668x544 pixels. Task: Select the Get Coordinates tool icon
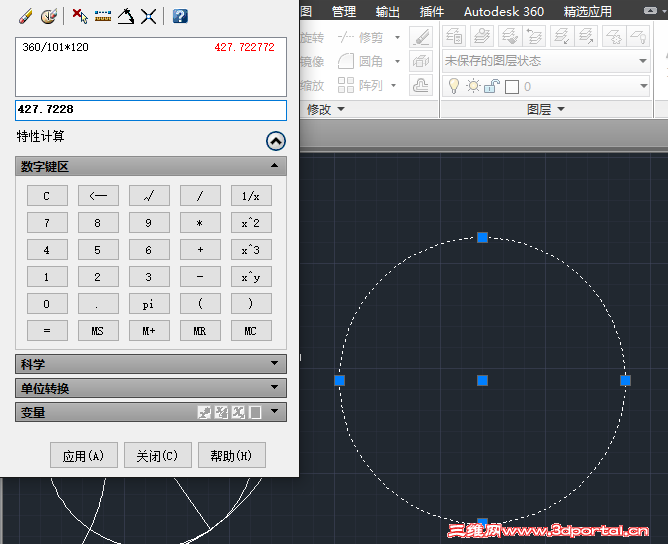(80, 17)
